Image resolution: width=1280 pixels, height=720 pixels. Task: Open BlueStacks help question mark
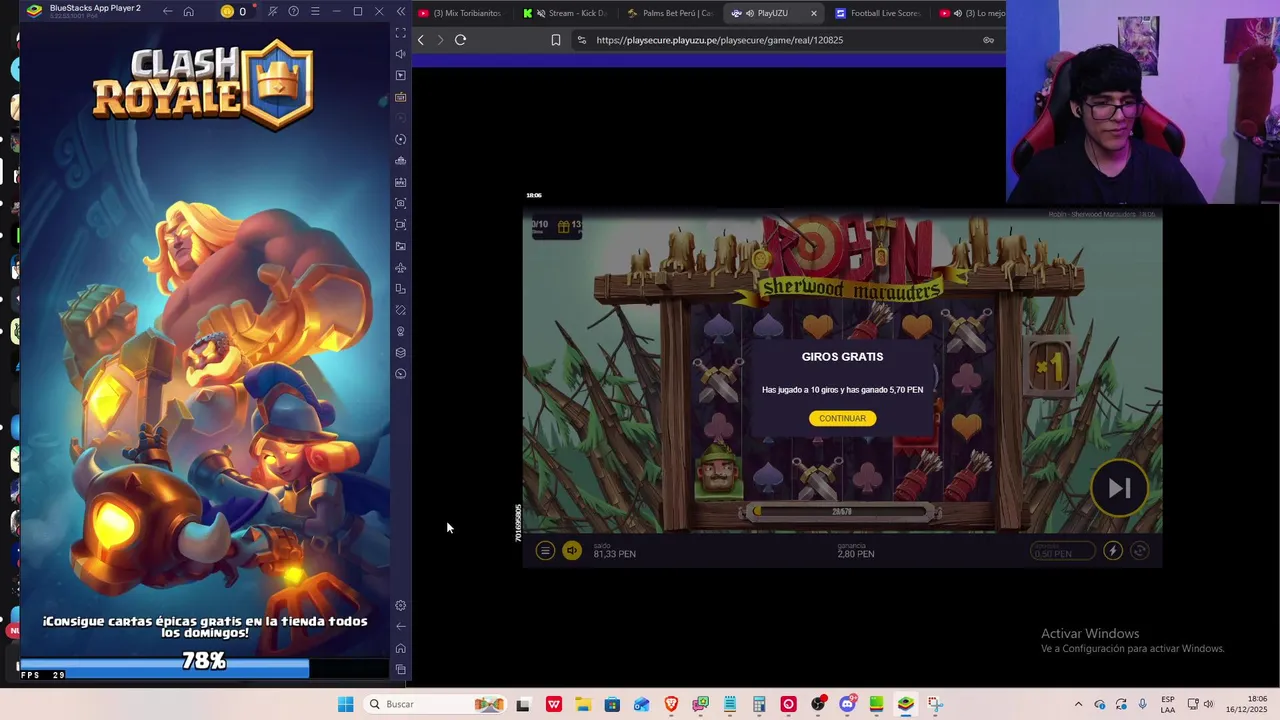pyautogui.click(x=293, y=11)
